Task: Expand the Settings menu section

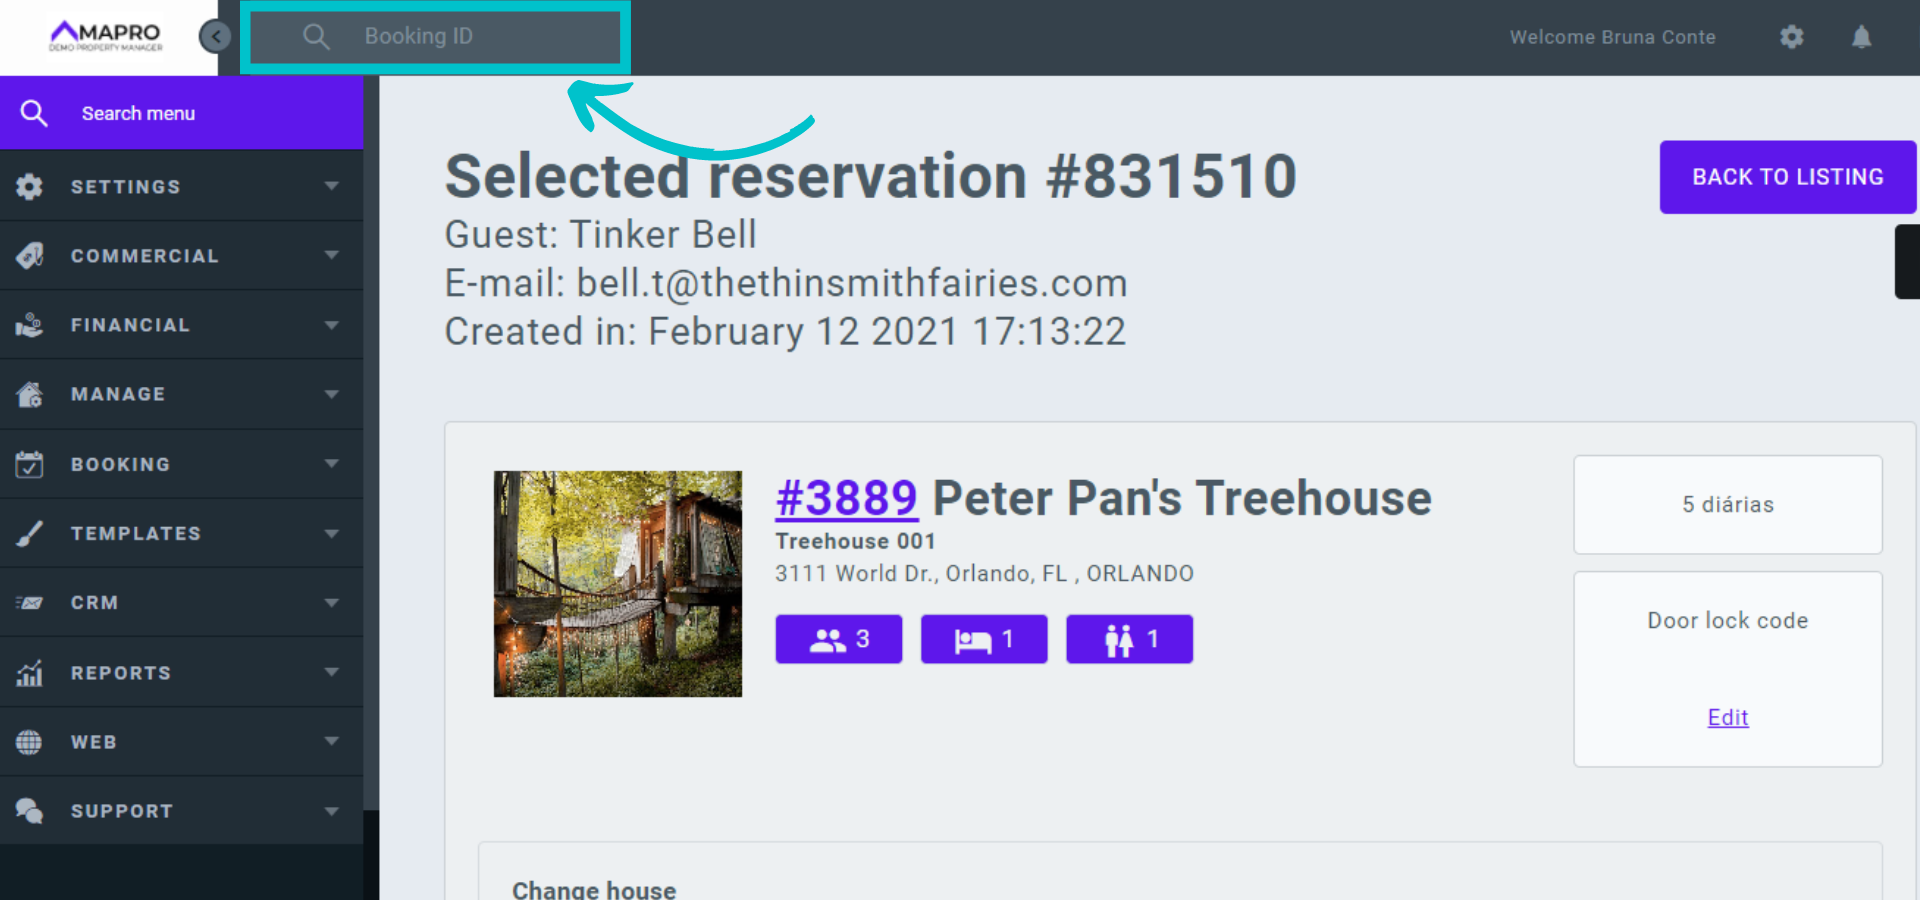Action: pyautogui.click(x=180, y=186)
